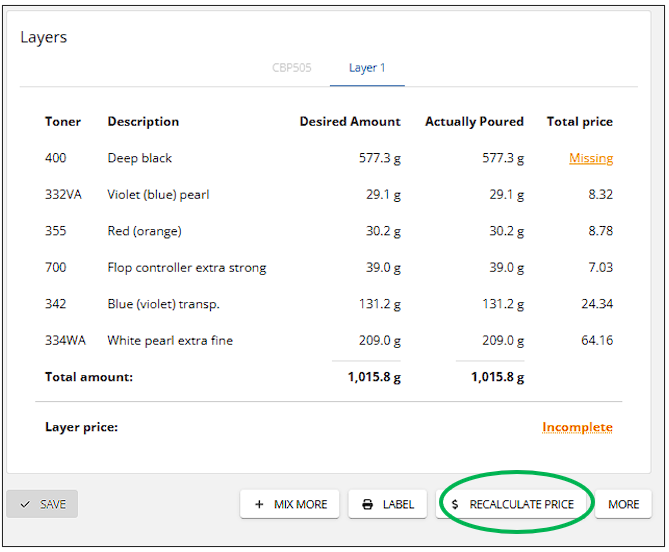This screenshot has width=669, height=552.
Task: Click the 24.34 price value
Action: click(597, 304)
